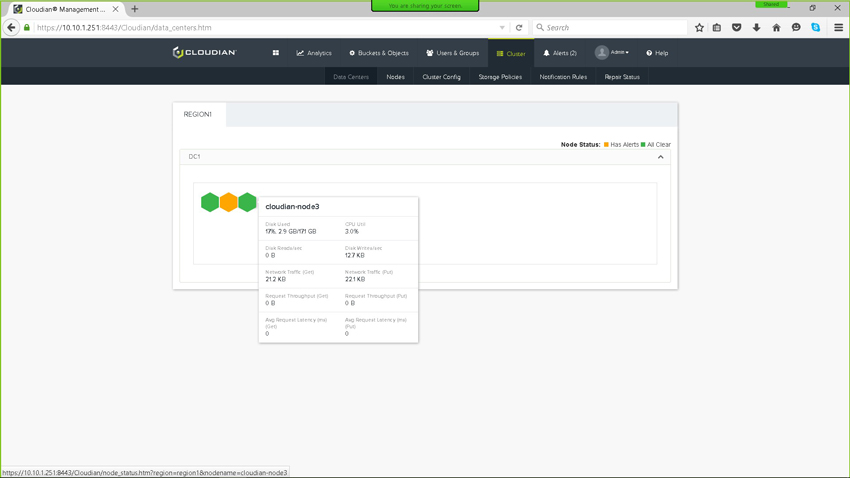Click the Admin avatar icon
The width and height of the screenshot is (850, 478).
(x=601, y=53)
